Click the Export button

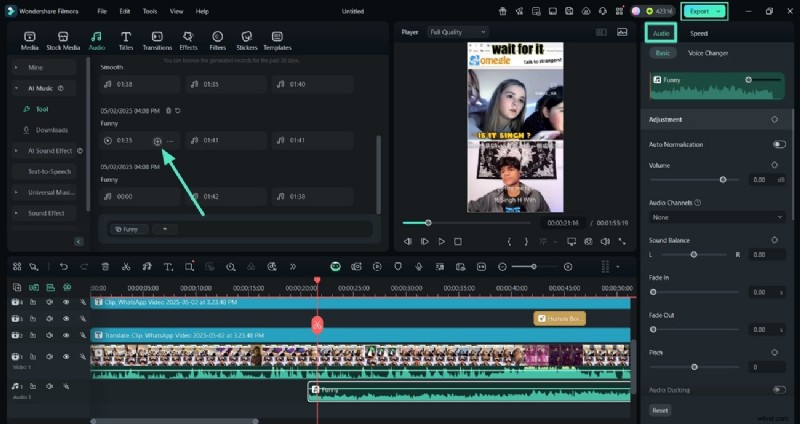[700, 11]
